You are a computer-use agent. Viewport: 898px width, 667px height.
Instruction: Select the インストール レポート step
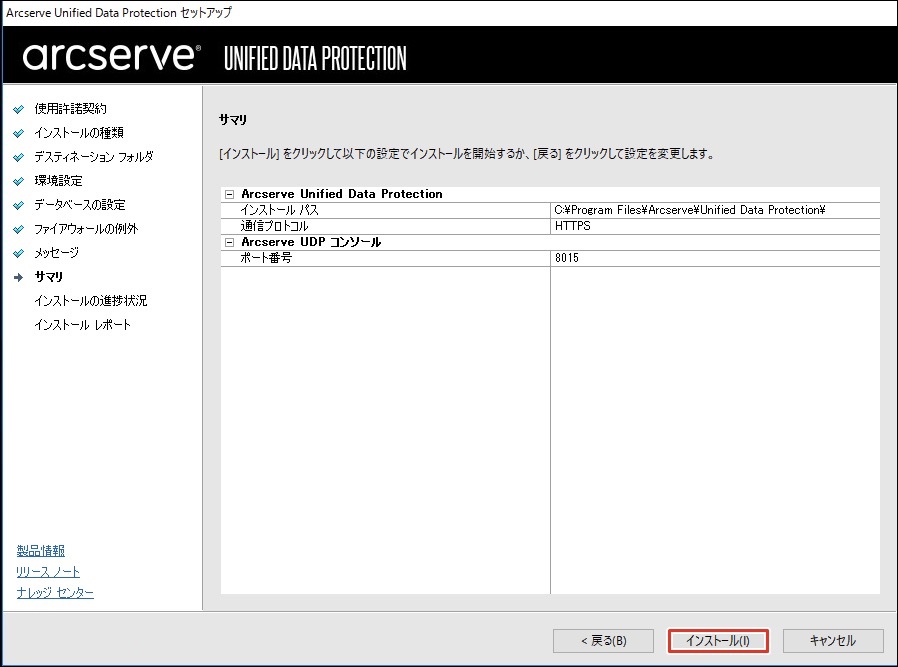[x=82, y=325]
